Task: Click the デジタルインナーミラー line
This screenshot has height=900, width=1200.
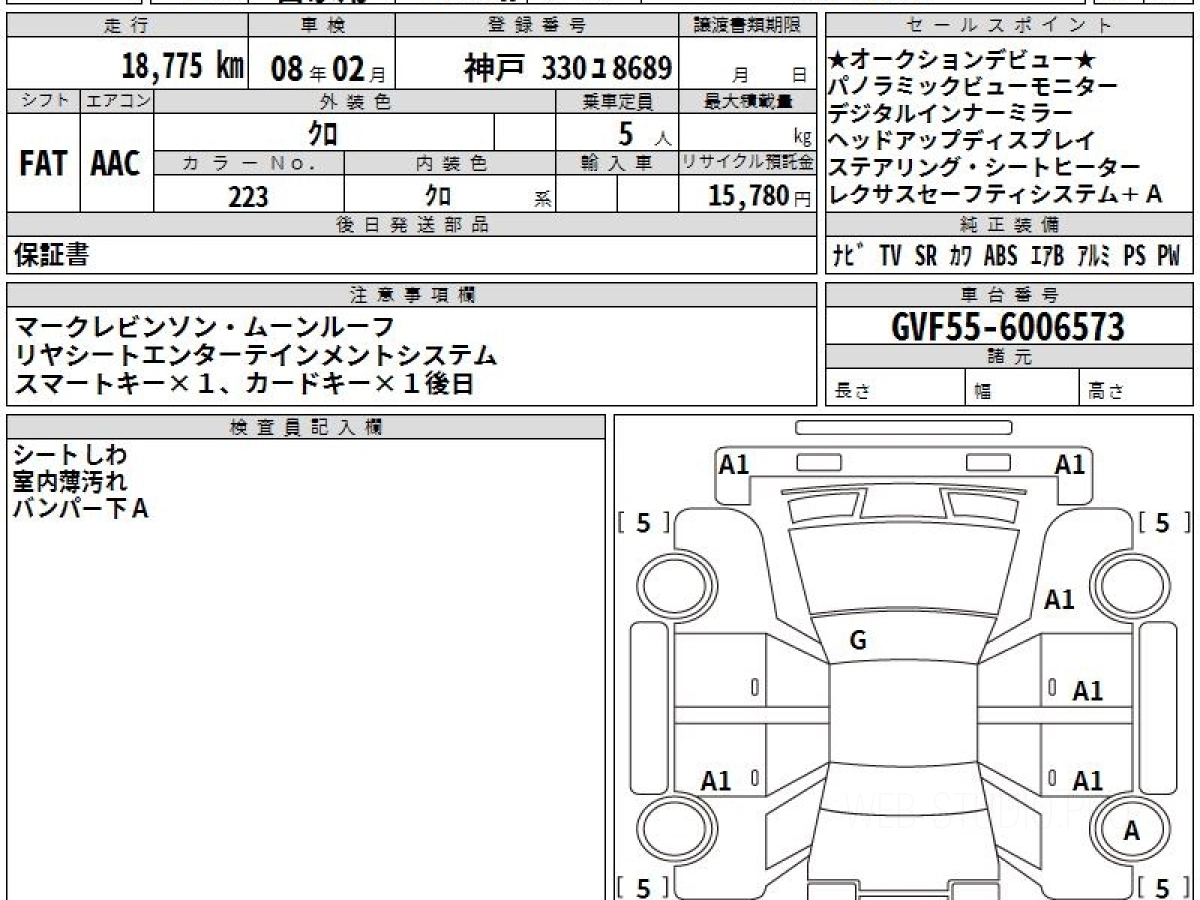Action: click(951, 114)
